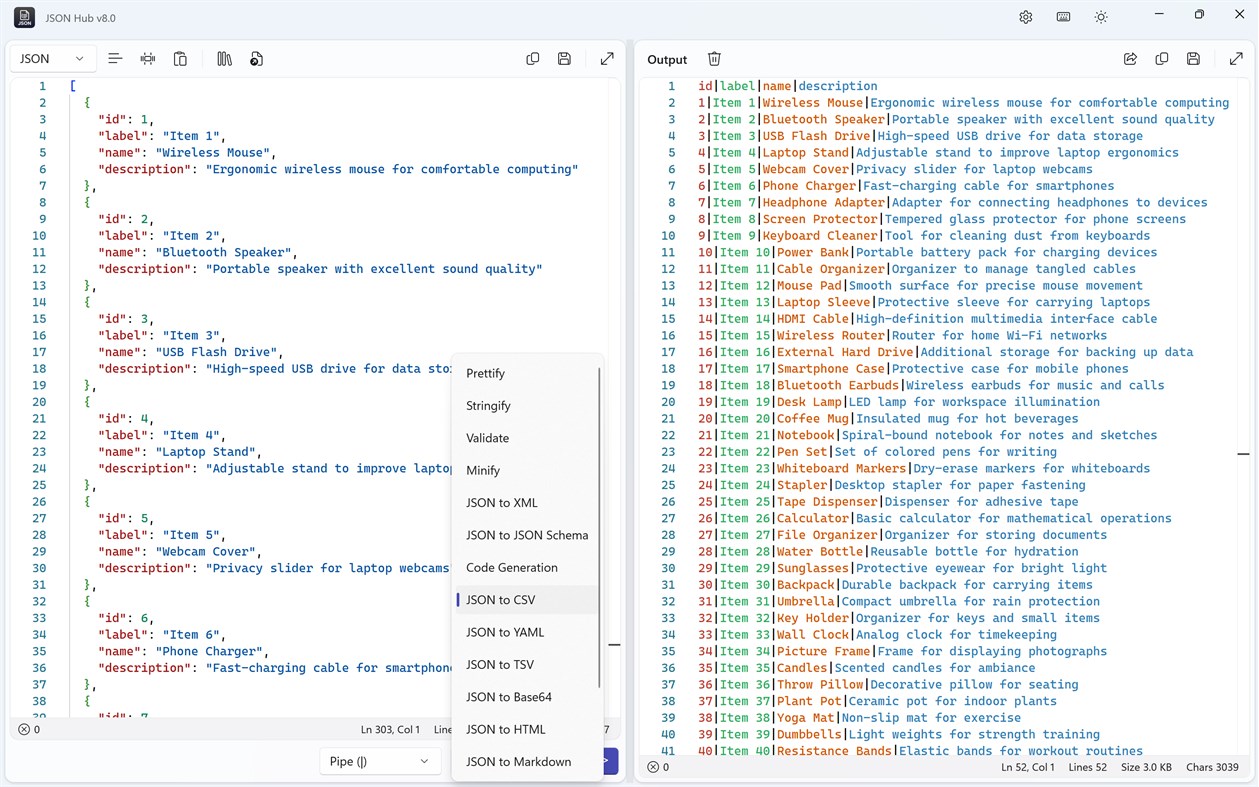The image size is (1259, 787).
Task: Share the output using the export icon
Action: pyautogui.click(x=1130, y=59)
